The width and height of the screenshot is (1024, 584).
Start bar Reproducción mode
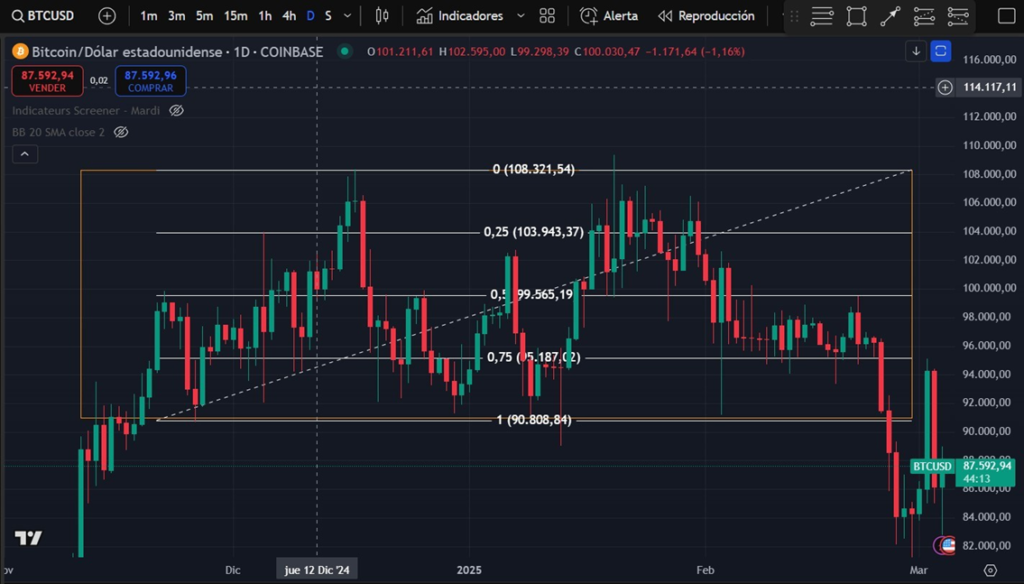[706, 16]
